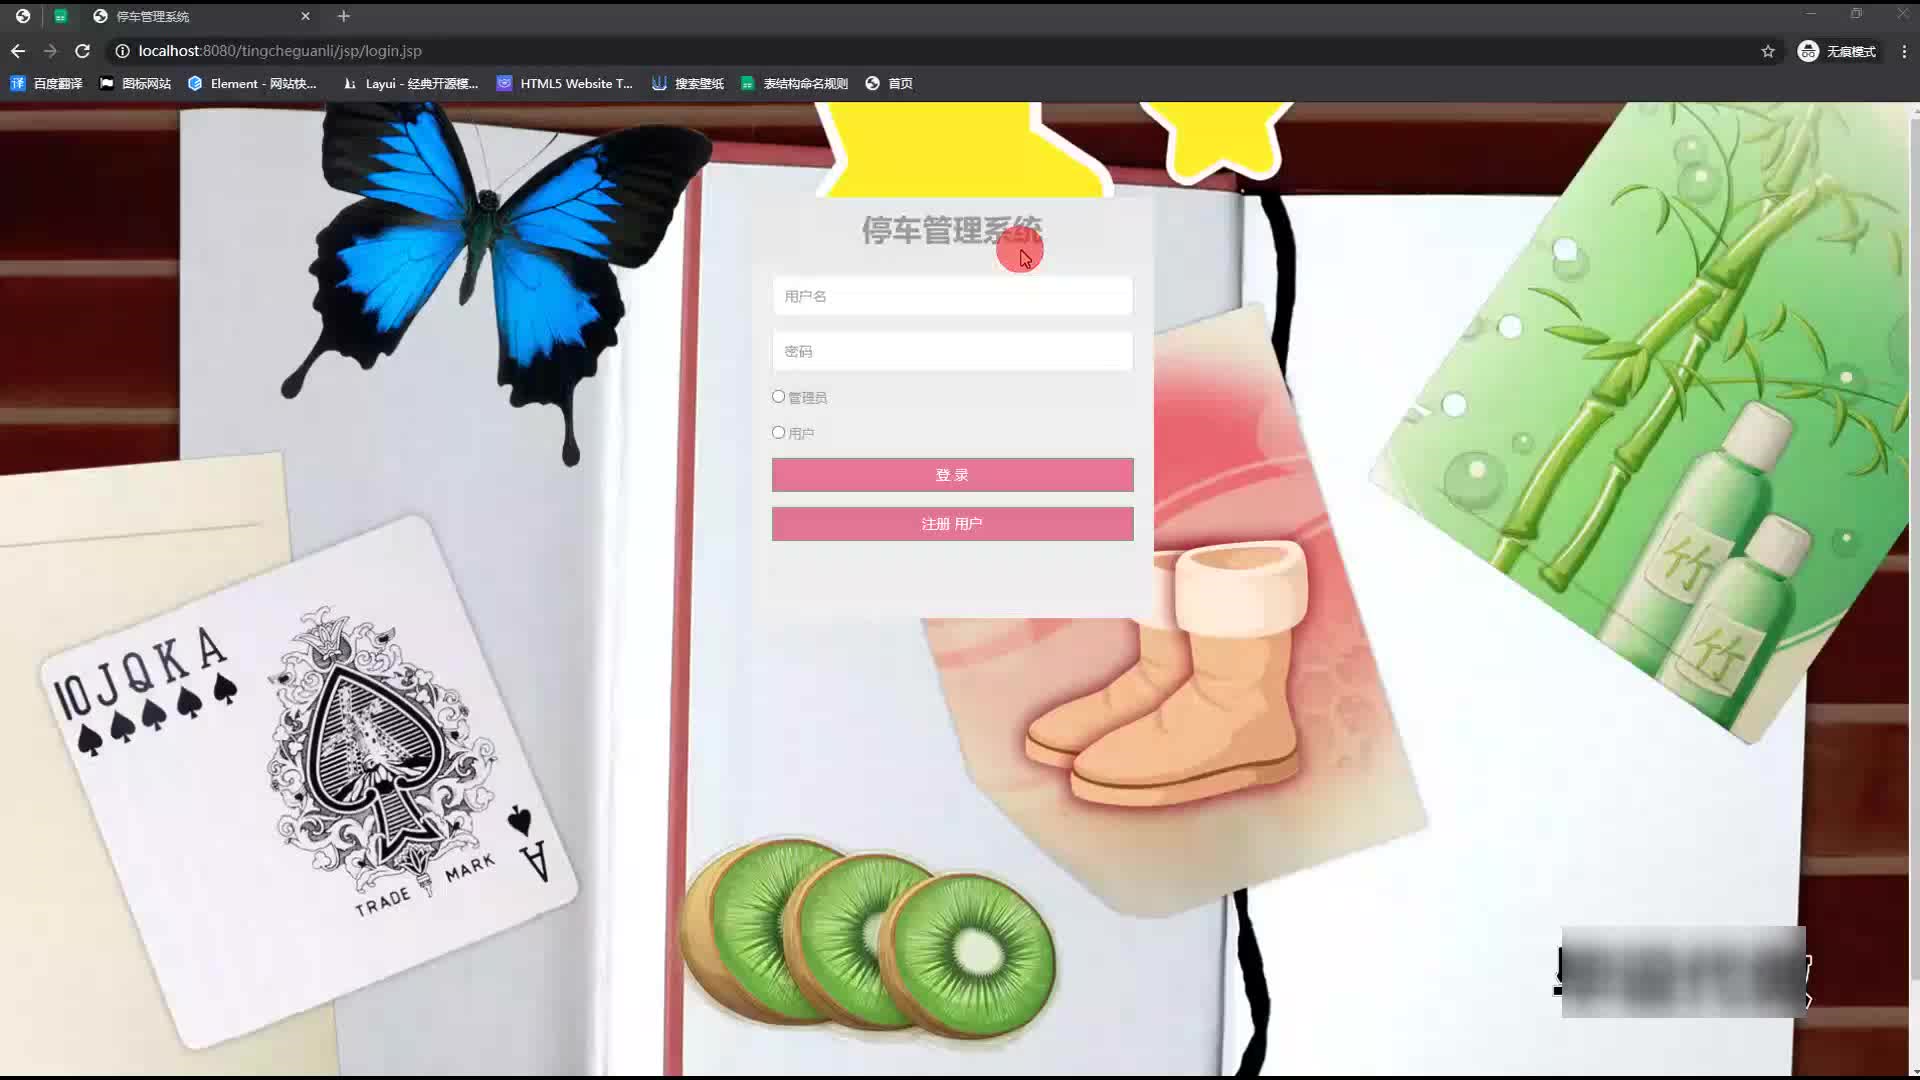Screen dimensions: 1920x1080
Task: Open the Chrome three-dot menu
Action: [x=1904, y=51]
